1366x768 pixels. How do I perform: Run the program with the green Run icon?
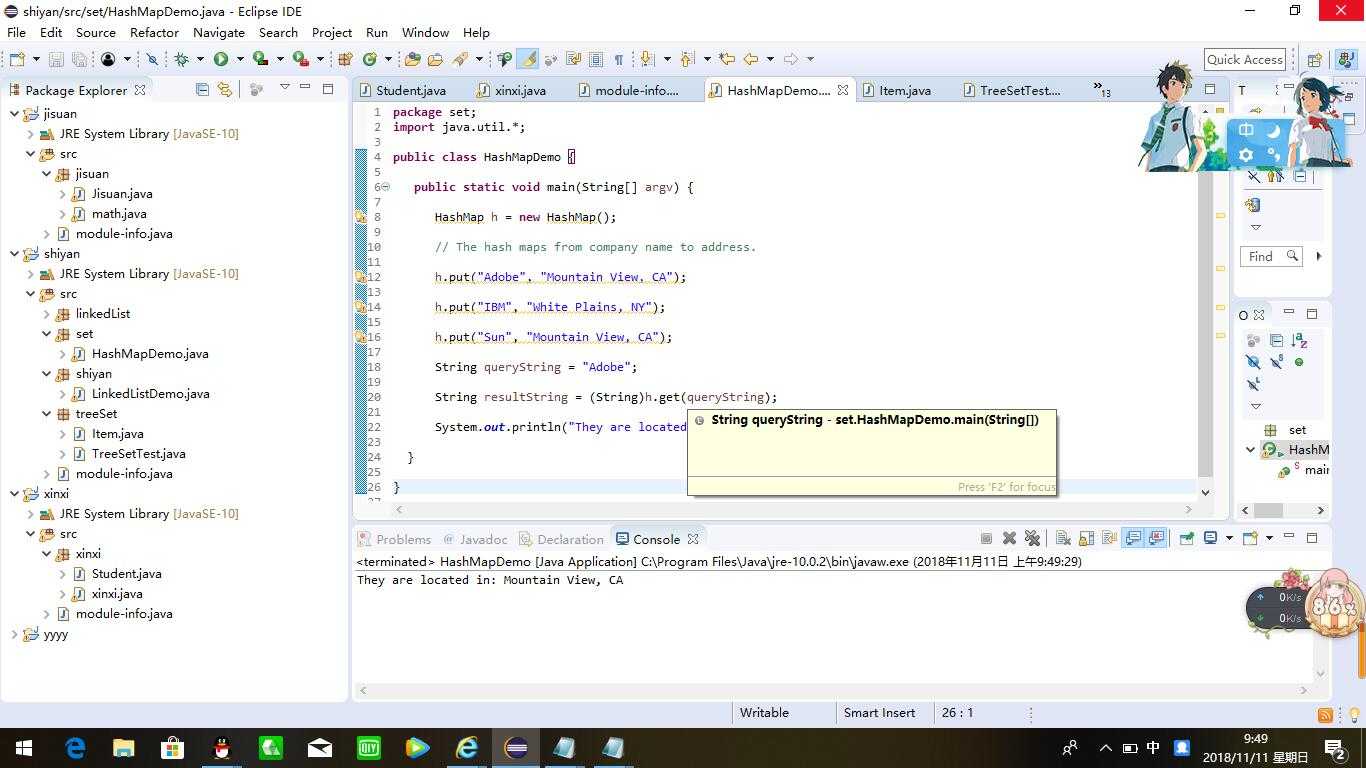221,59
